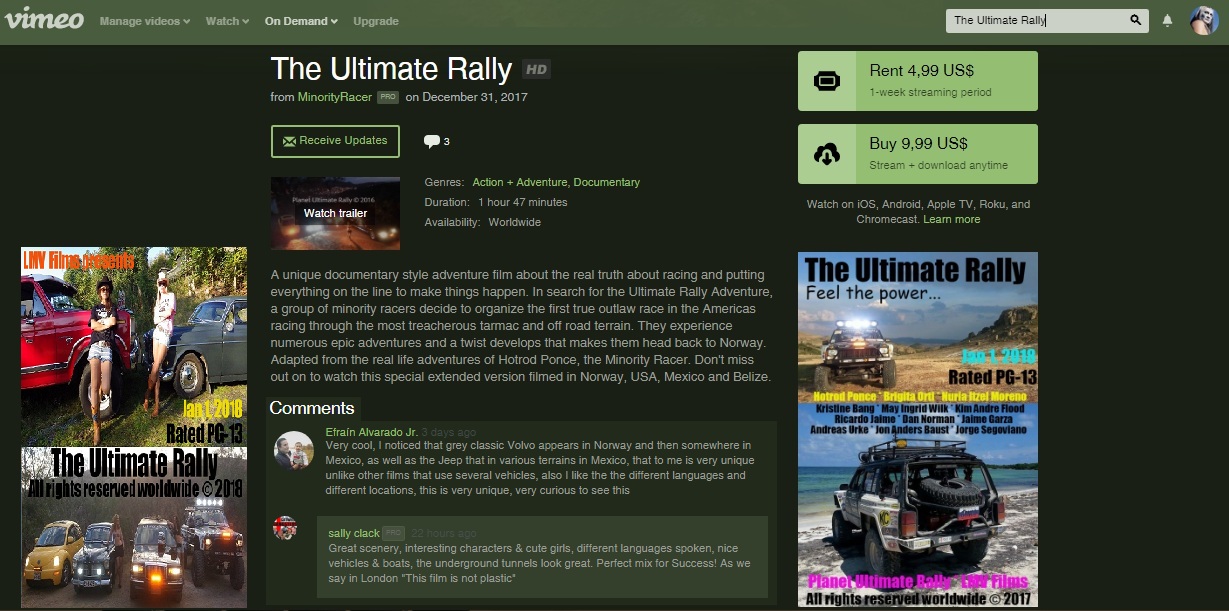
Task: Click the search magnifier icon
Action: [1136, 20]
